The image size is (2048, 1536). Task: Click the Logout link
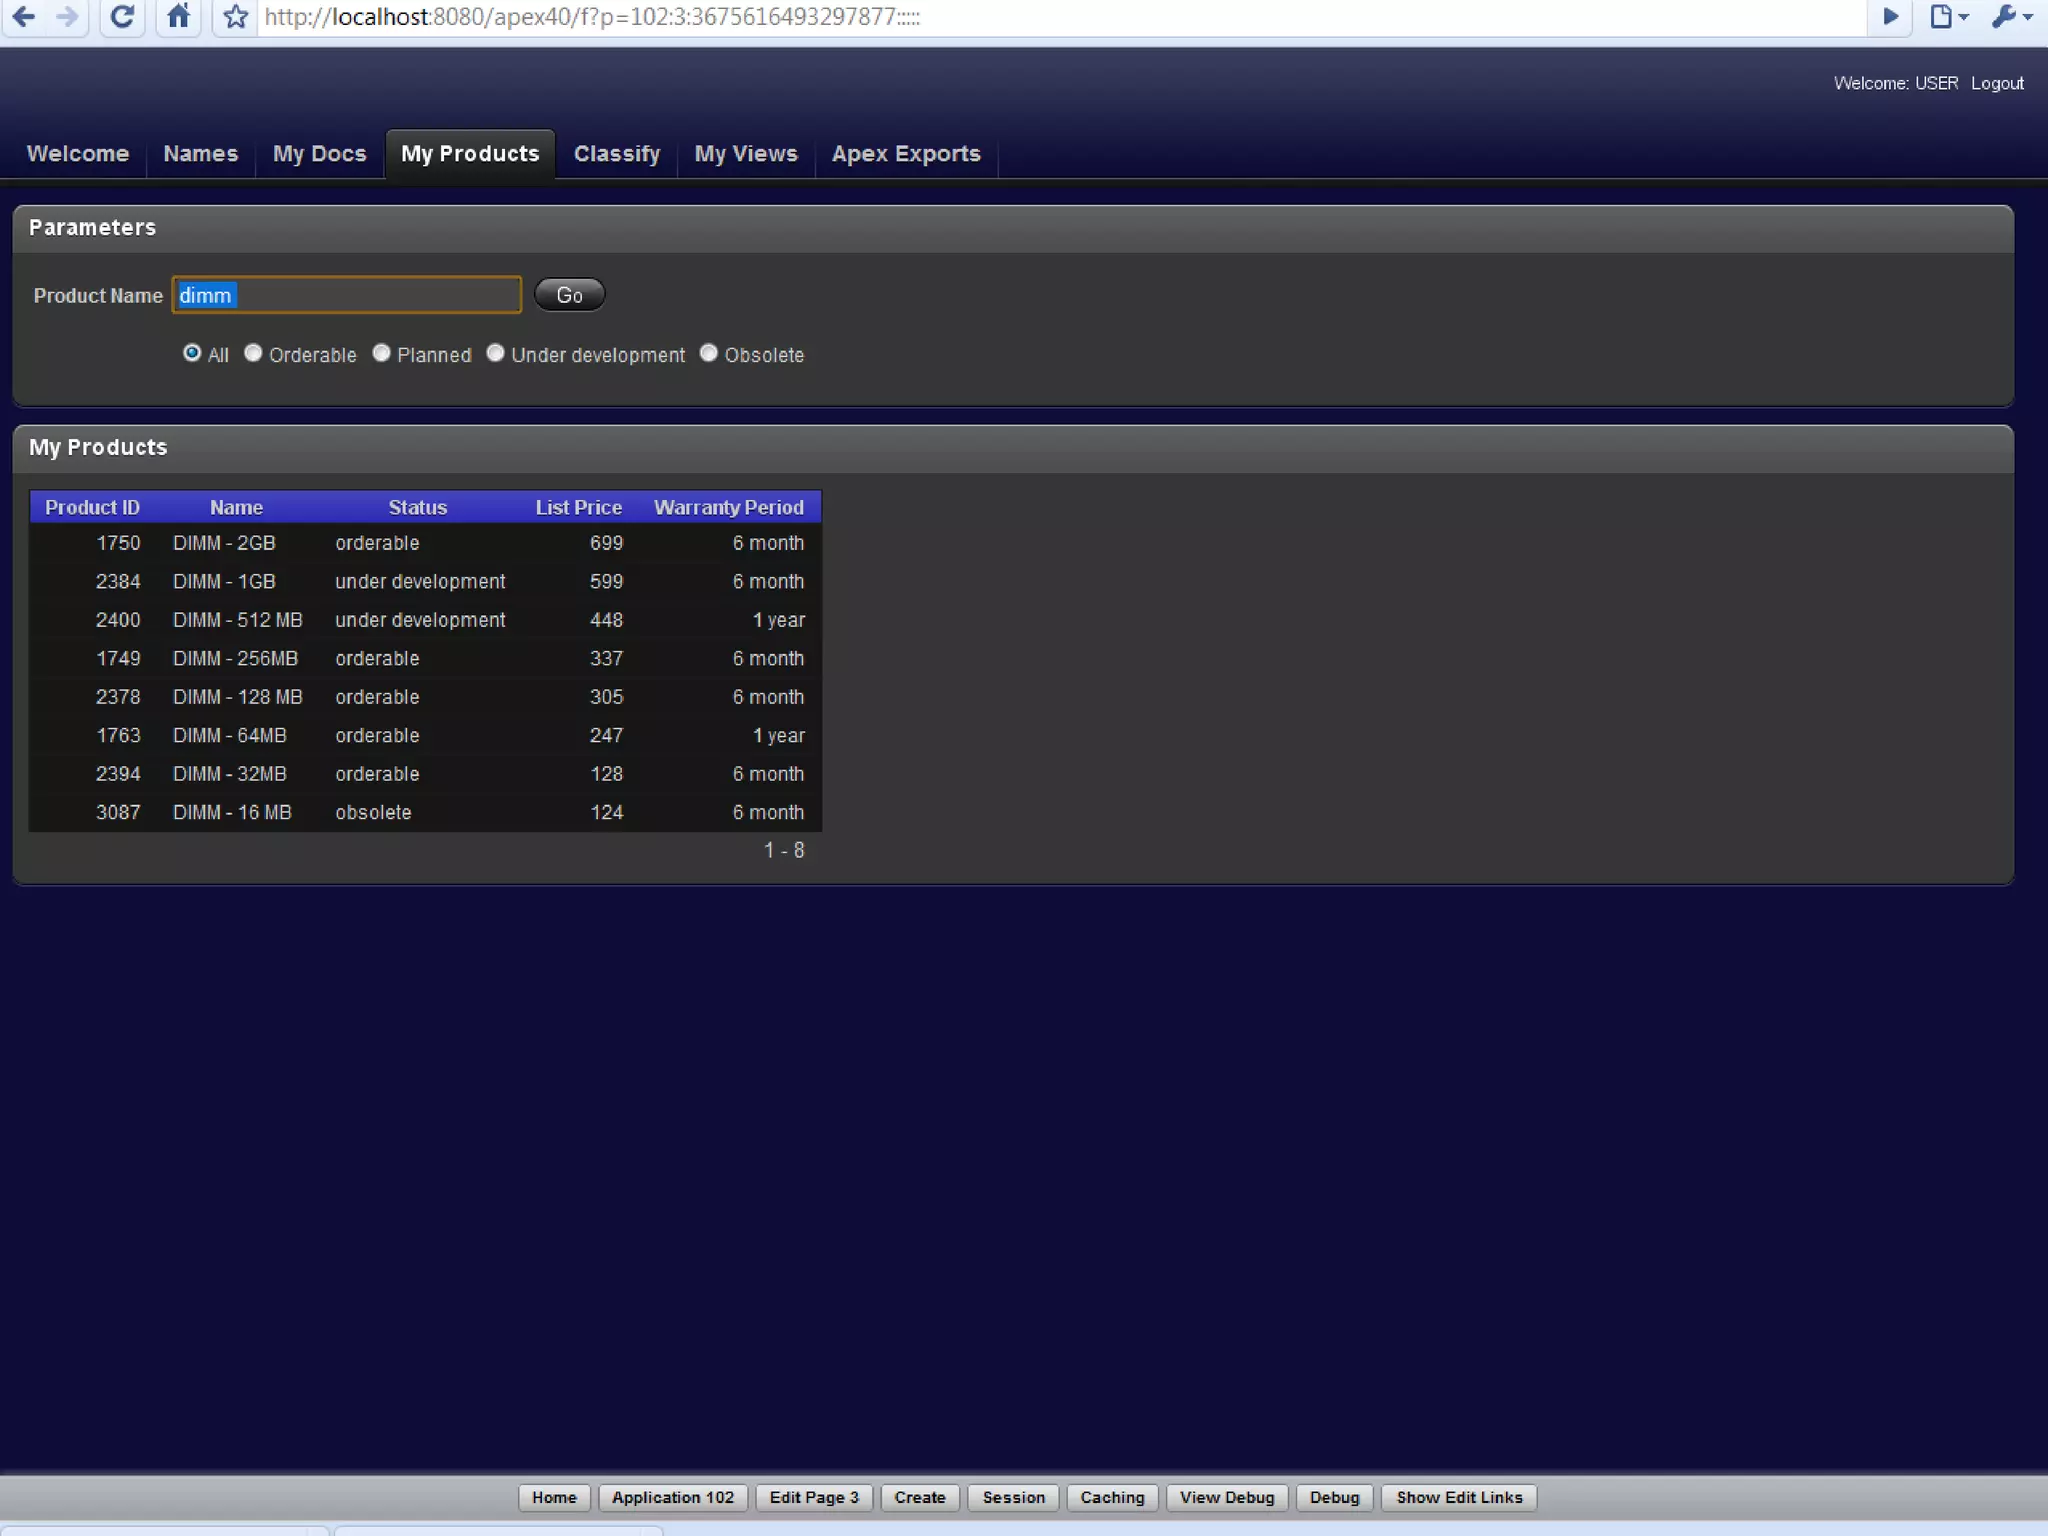click(x=1996, y=84)
